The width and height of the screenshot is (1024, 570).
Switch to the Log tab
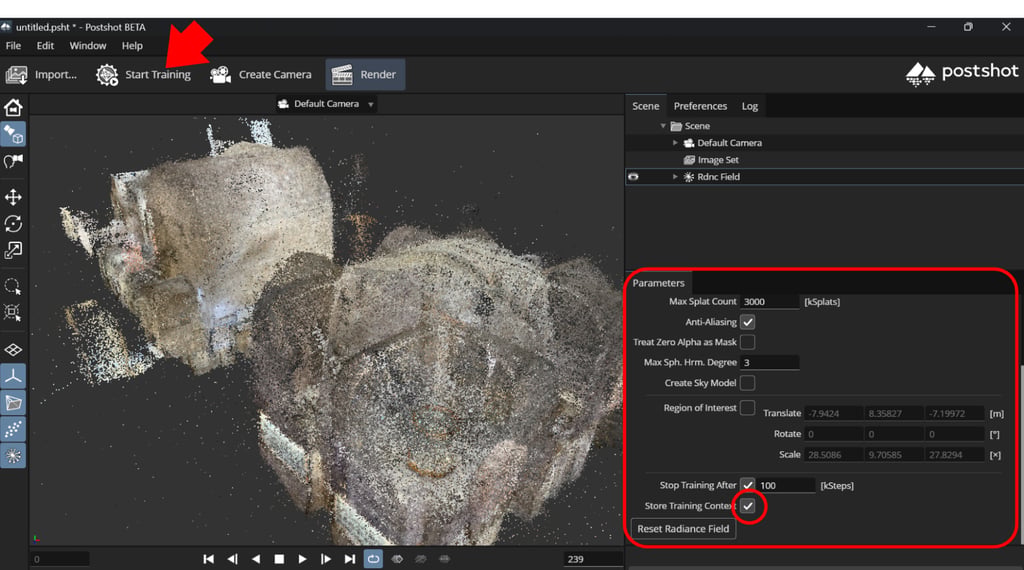click(749, 106)
